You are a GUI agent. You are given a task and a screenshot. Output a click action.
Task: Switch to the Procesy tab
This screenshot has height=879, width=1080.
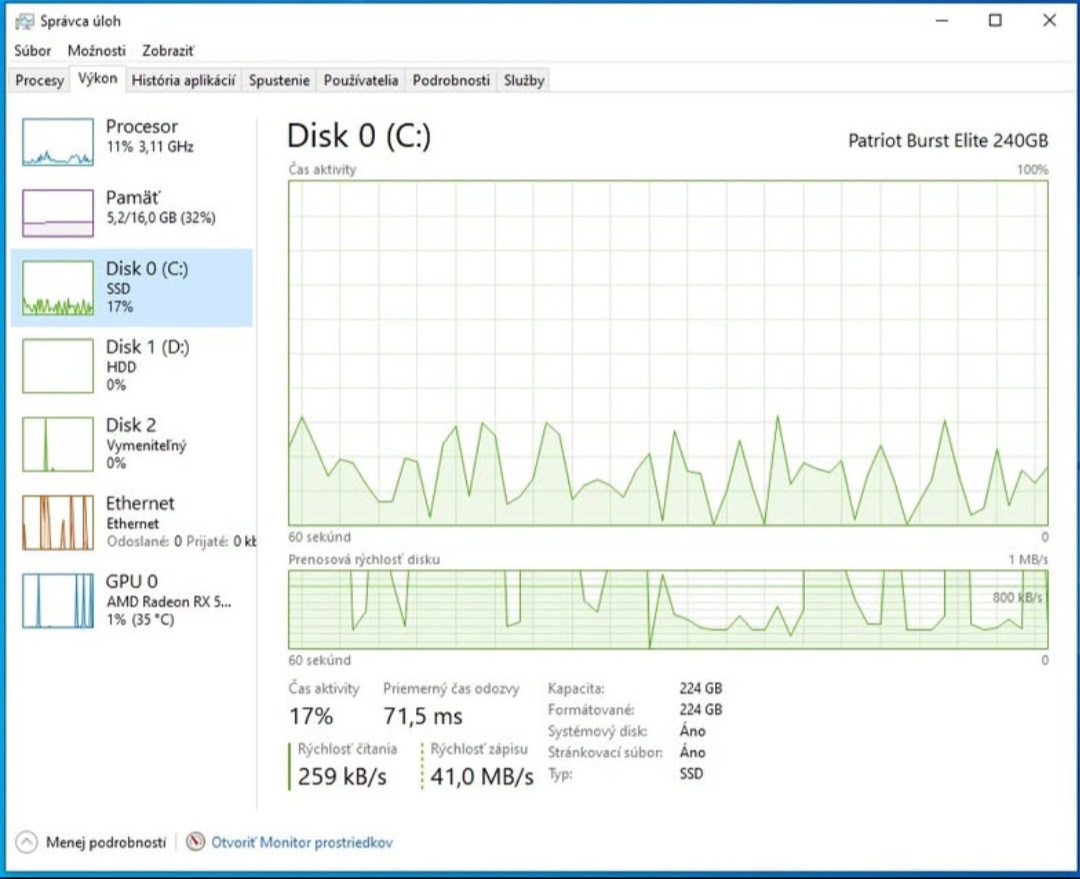[40, 81]
